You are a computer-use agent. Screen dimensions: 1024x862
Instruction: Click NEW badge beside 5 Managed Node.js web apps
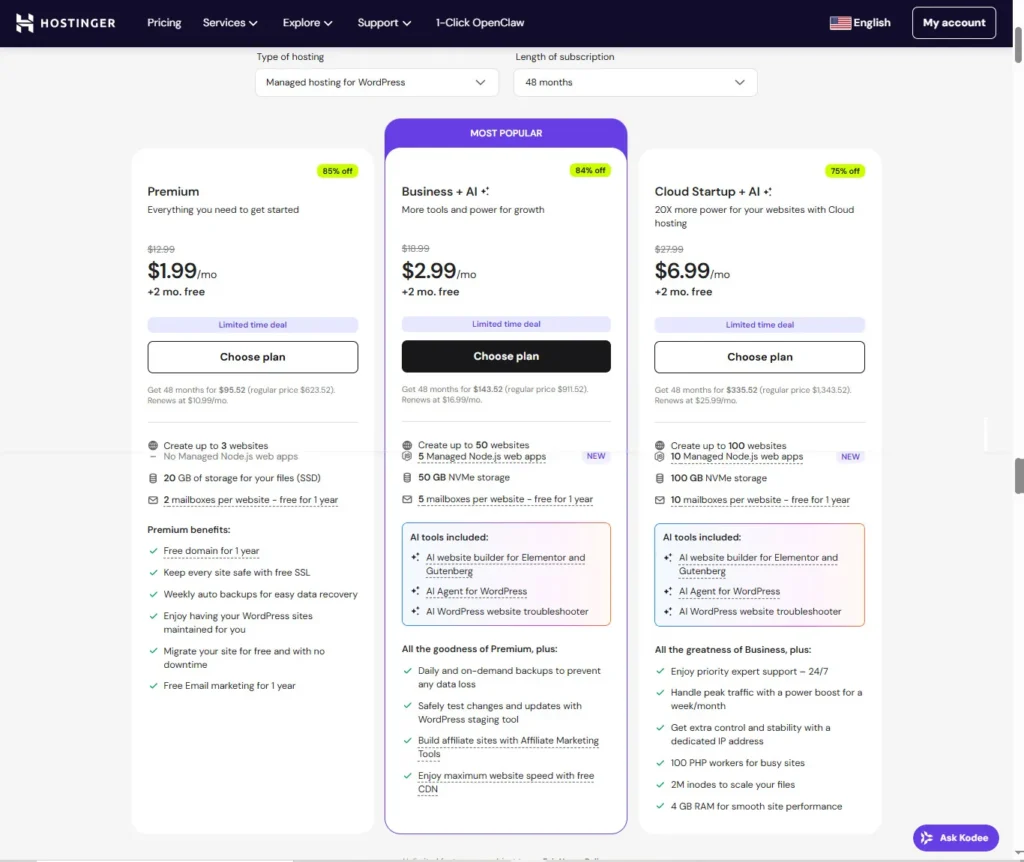coord(596,456)
